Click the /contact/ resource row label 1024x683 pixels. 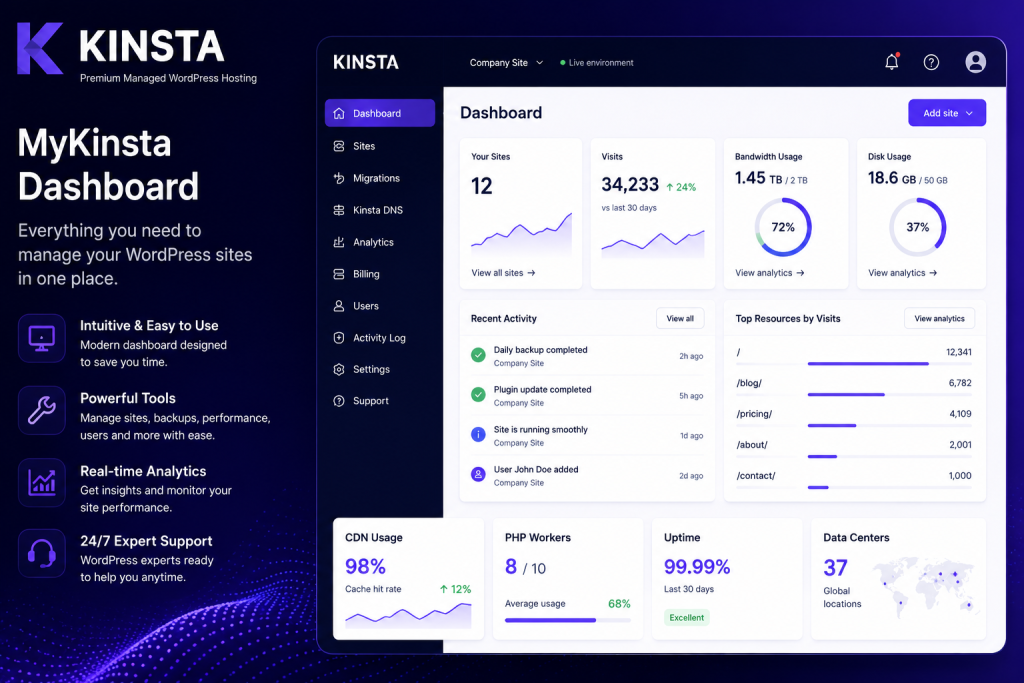756,476
